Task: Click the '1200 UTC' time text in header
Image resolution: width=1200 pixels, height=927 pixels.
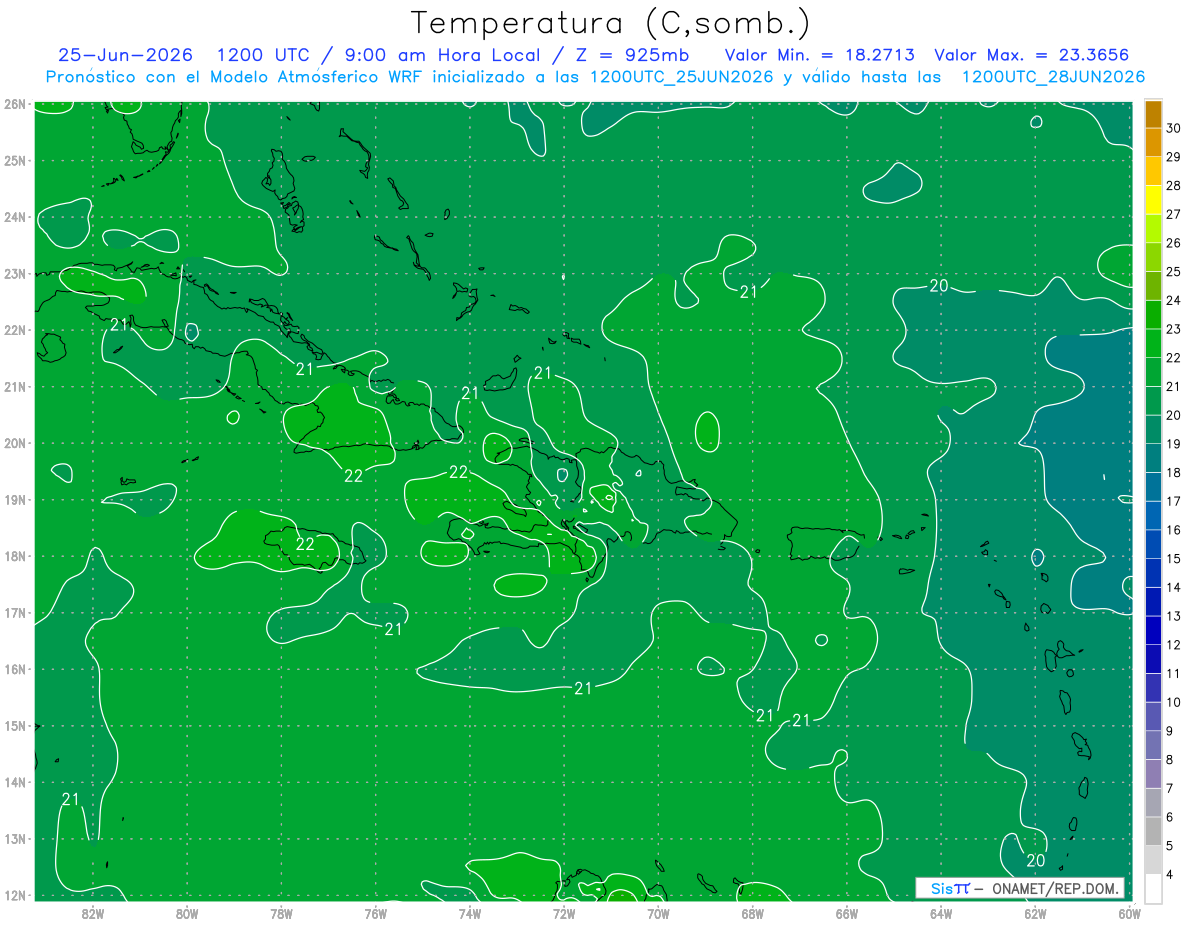Action: (264, 55)
